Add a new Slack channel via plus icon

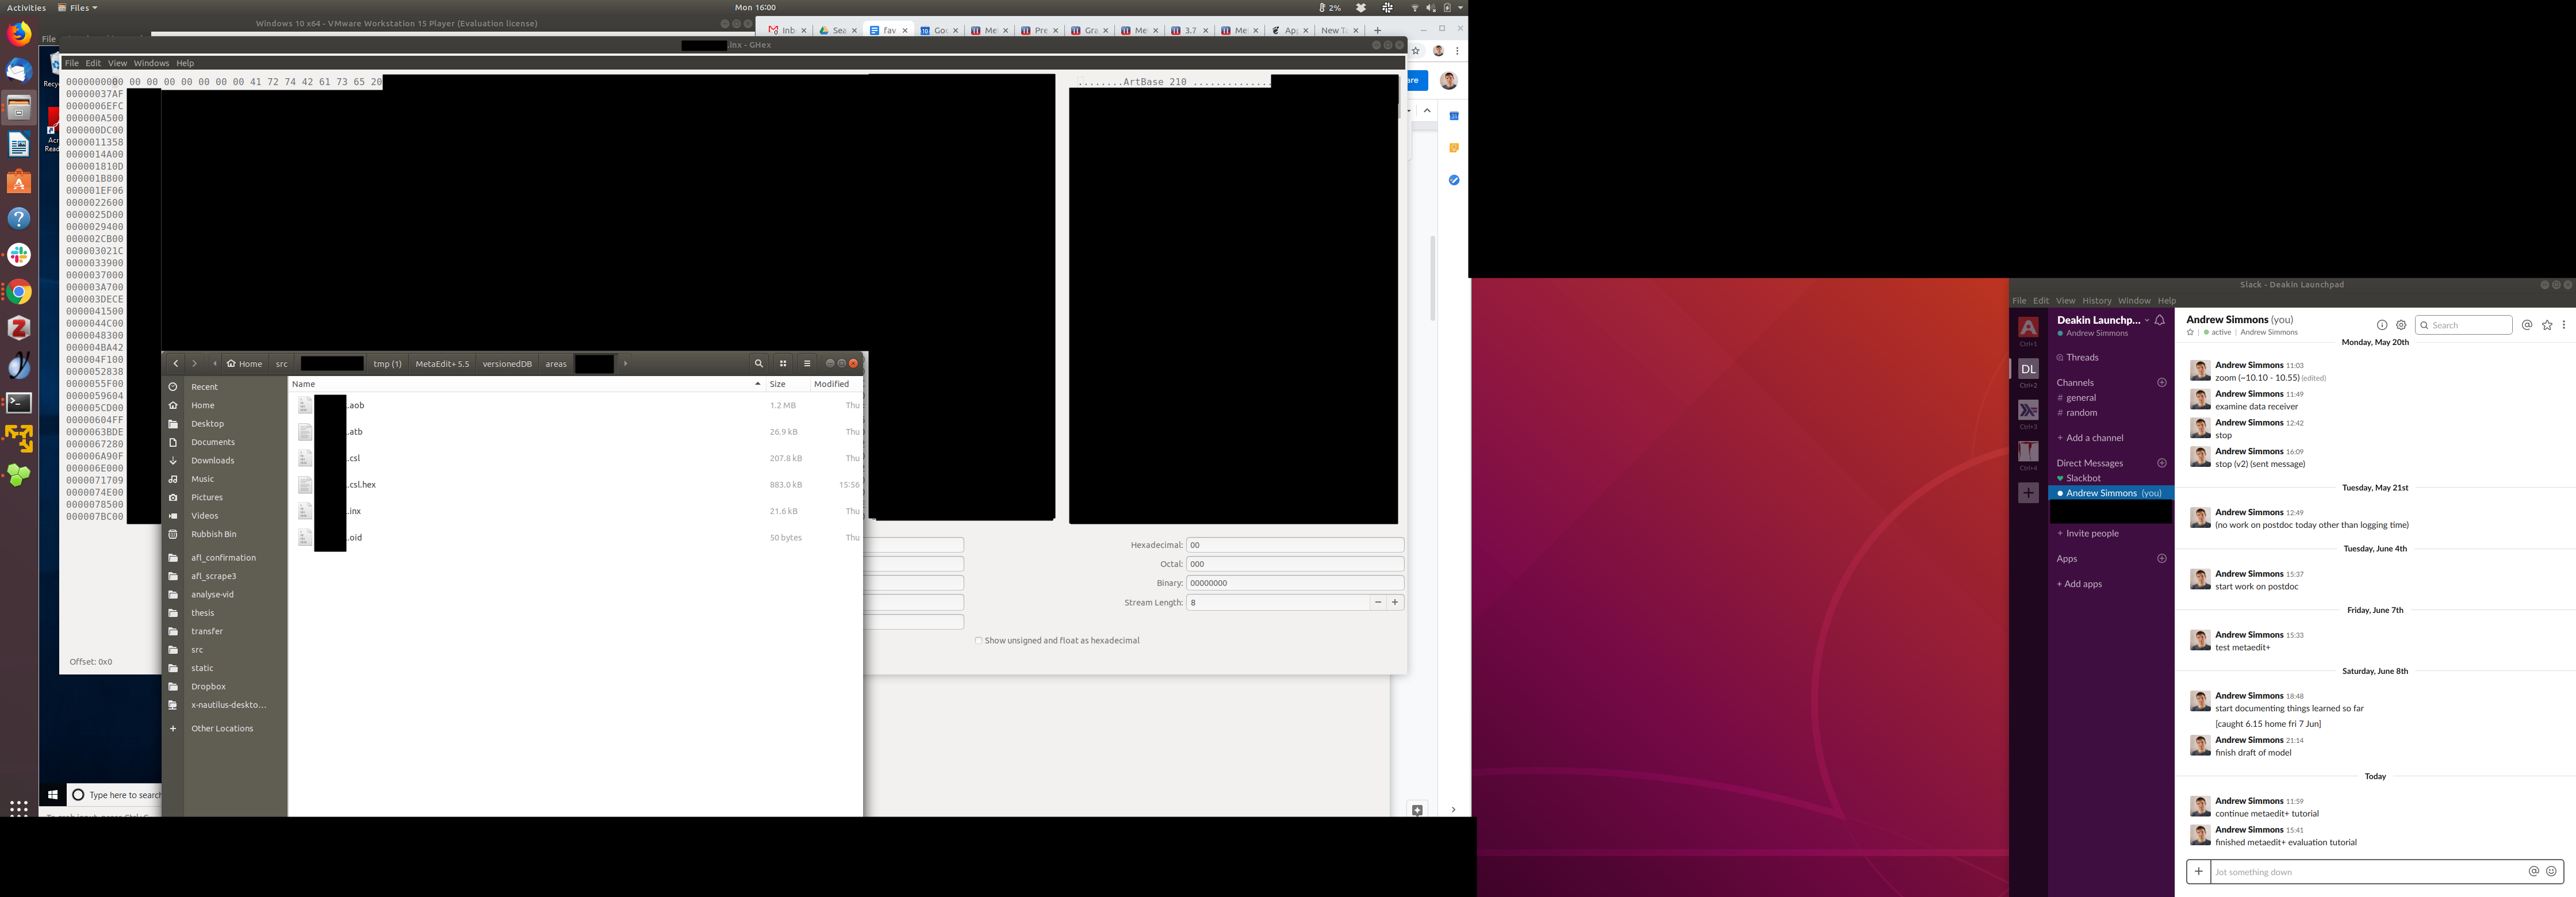pyautogui.click(x=2162, y=382)
